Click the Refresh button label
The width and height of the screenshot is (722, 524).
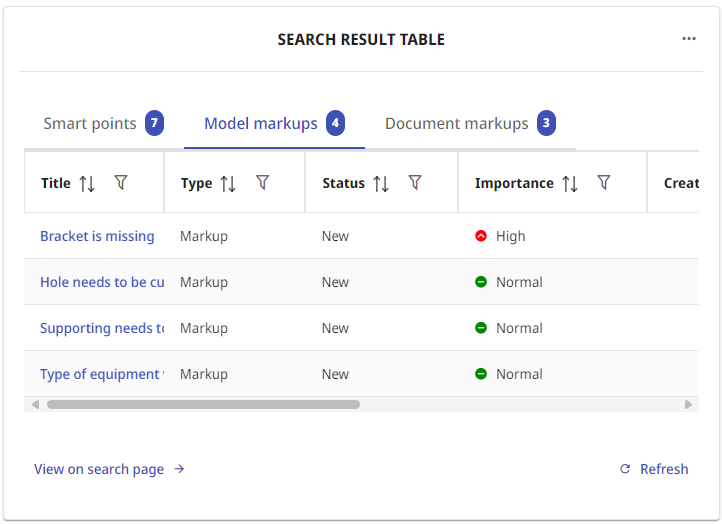coord(664,469)
